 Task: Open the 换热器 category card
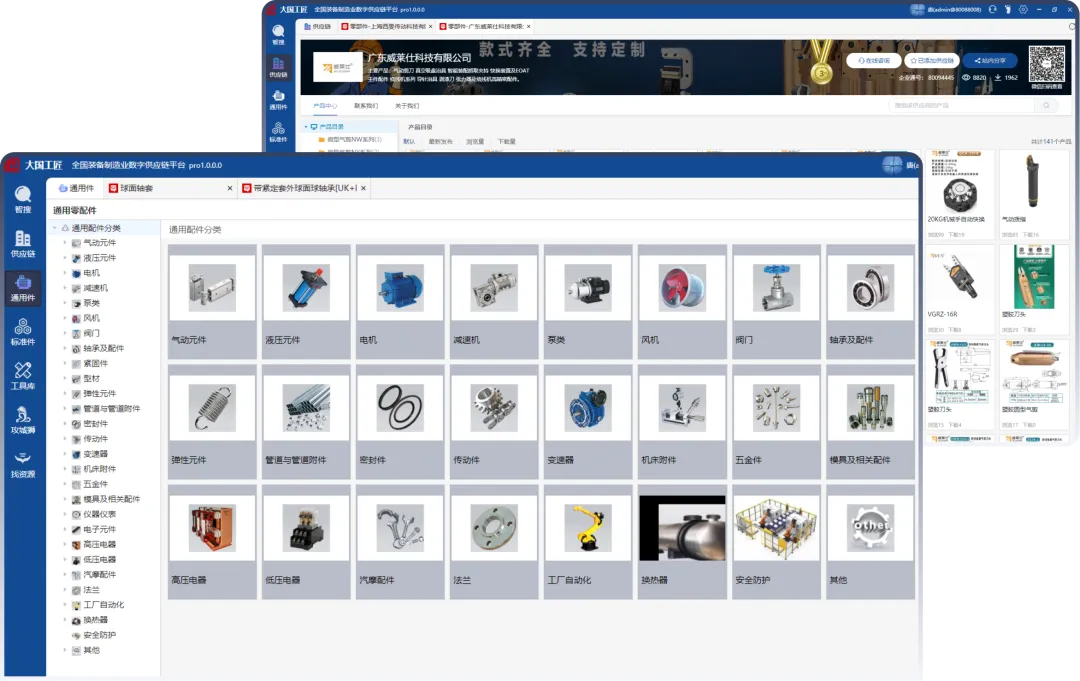(682, 541)
